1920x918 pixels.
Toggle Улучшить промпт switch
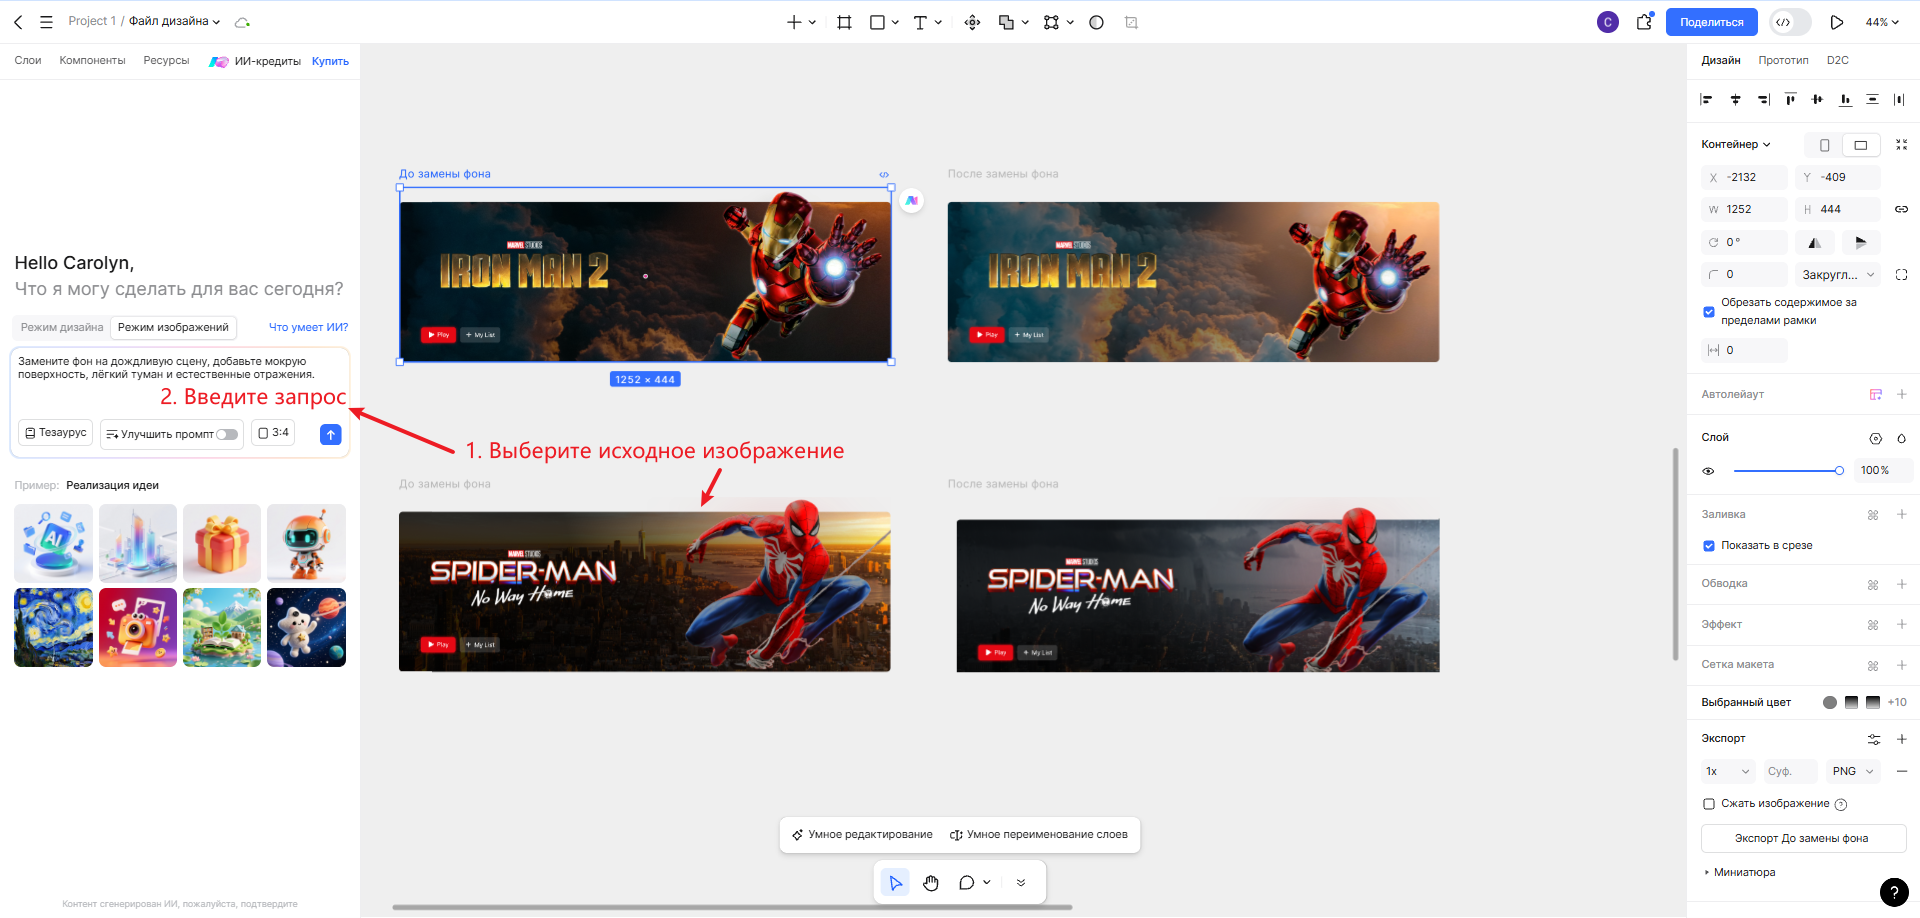(x=227, y=434)
